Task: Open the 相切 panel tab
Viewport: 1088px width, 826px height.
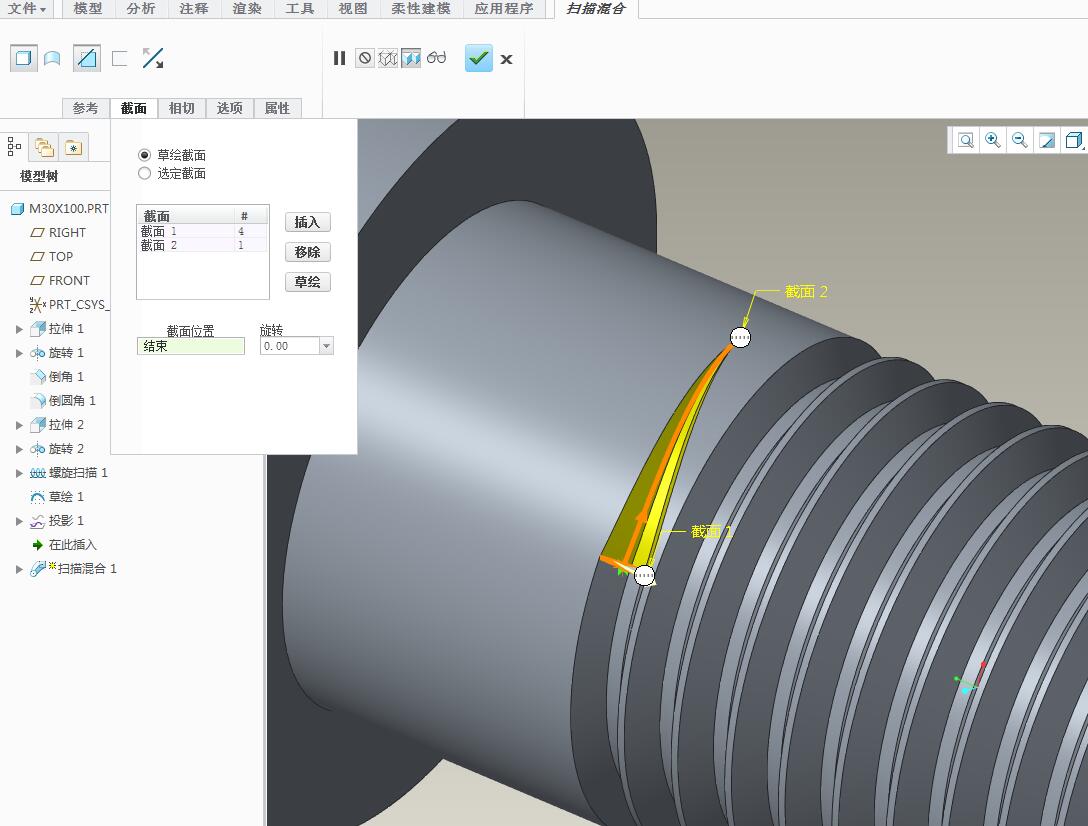Action: click(182, 108)
